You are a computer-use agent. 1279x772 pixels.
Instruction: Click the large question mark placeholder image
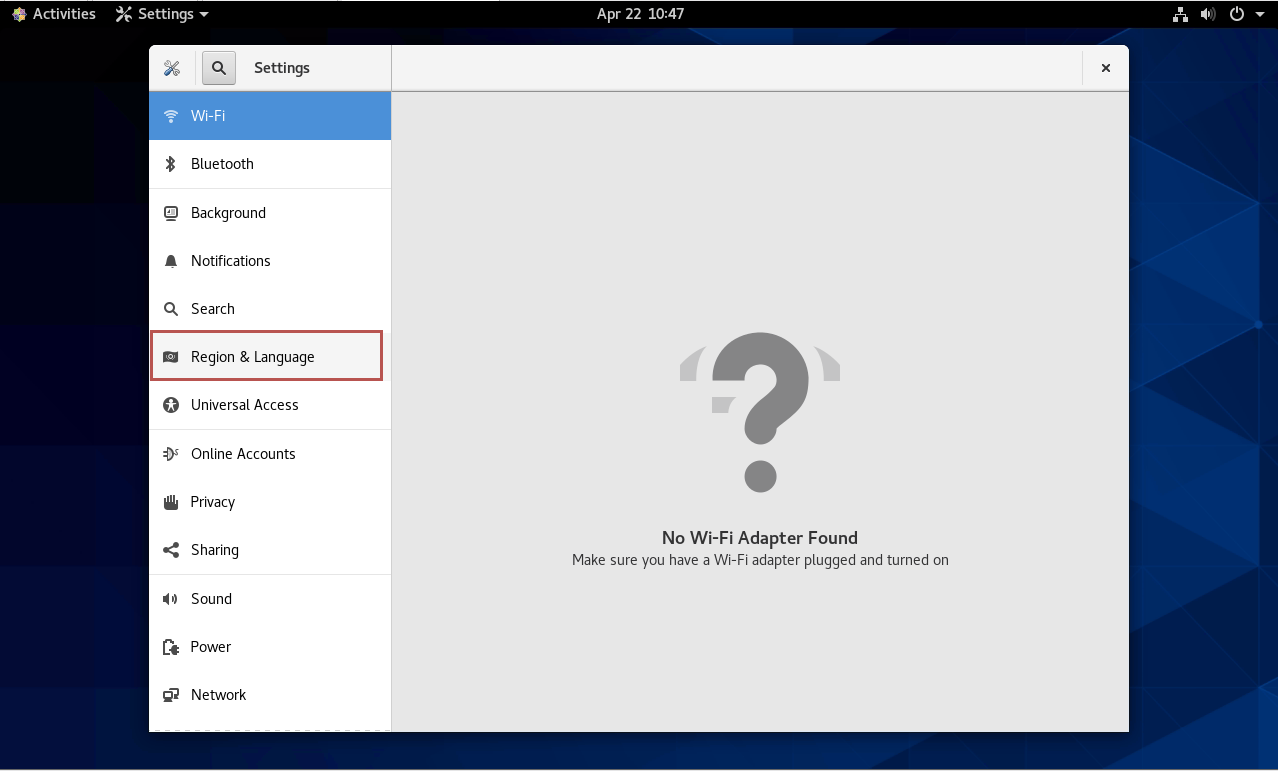[x=760, y=412]
